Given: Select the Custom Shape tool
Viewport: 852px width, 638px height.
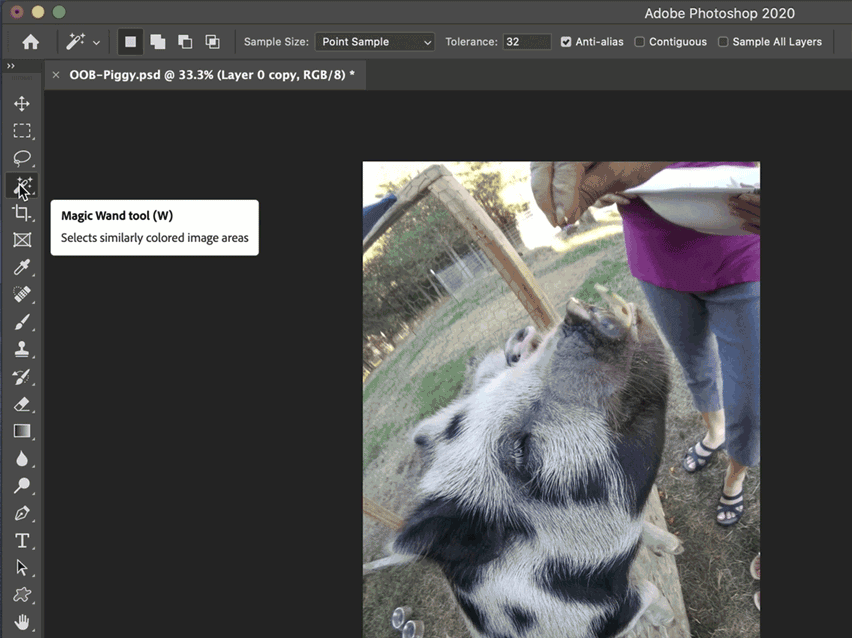Looking at the screenshot, I should click(22, 595).
